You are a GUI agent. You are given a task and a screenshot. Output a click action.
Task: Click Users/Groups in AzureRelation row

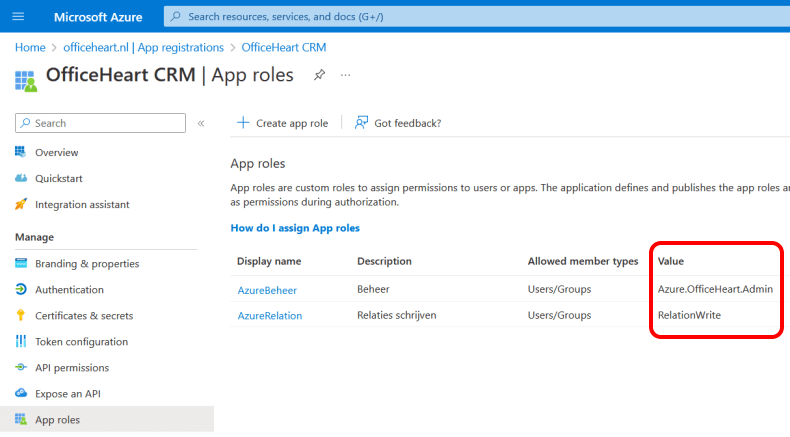(x=559, y=315)
